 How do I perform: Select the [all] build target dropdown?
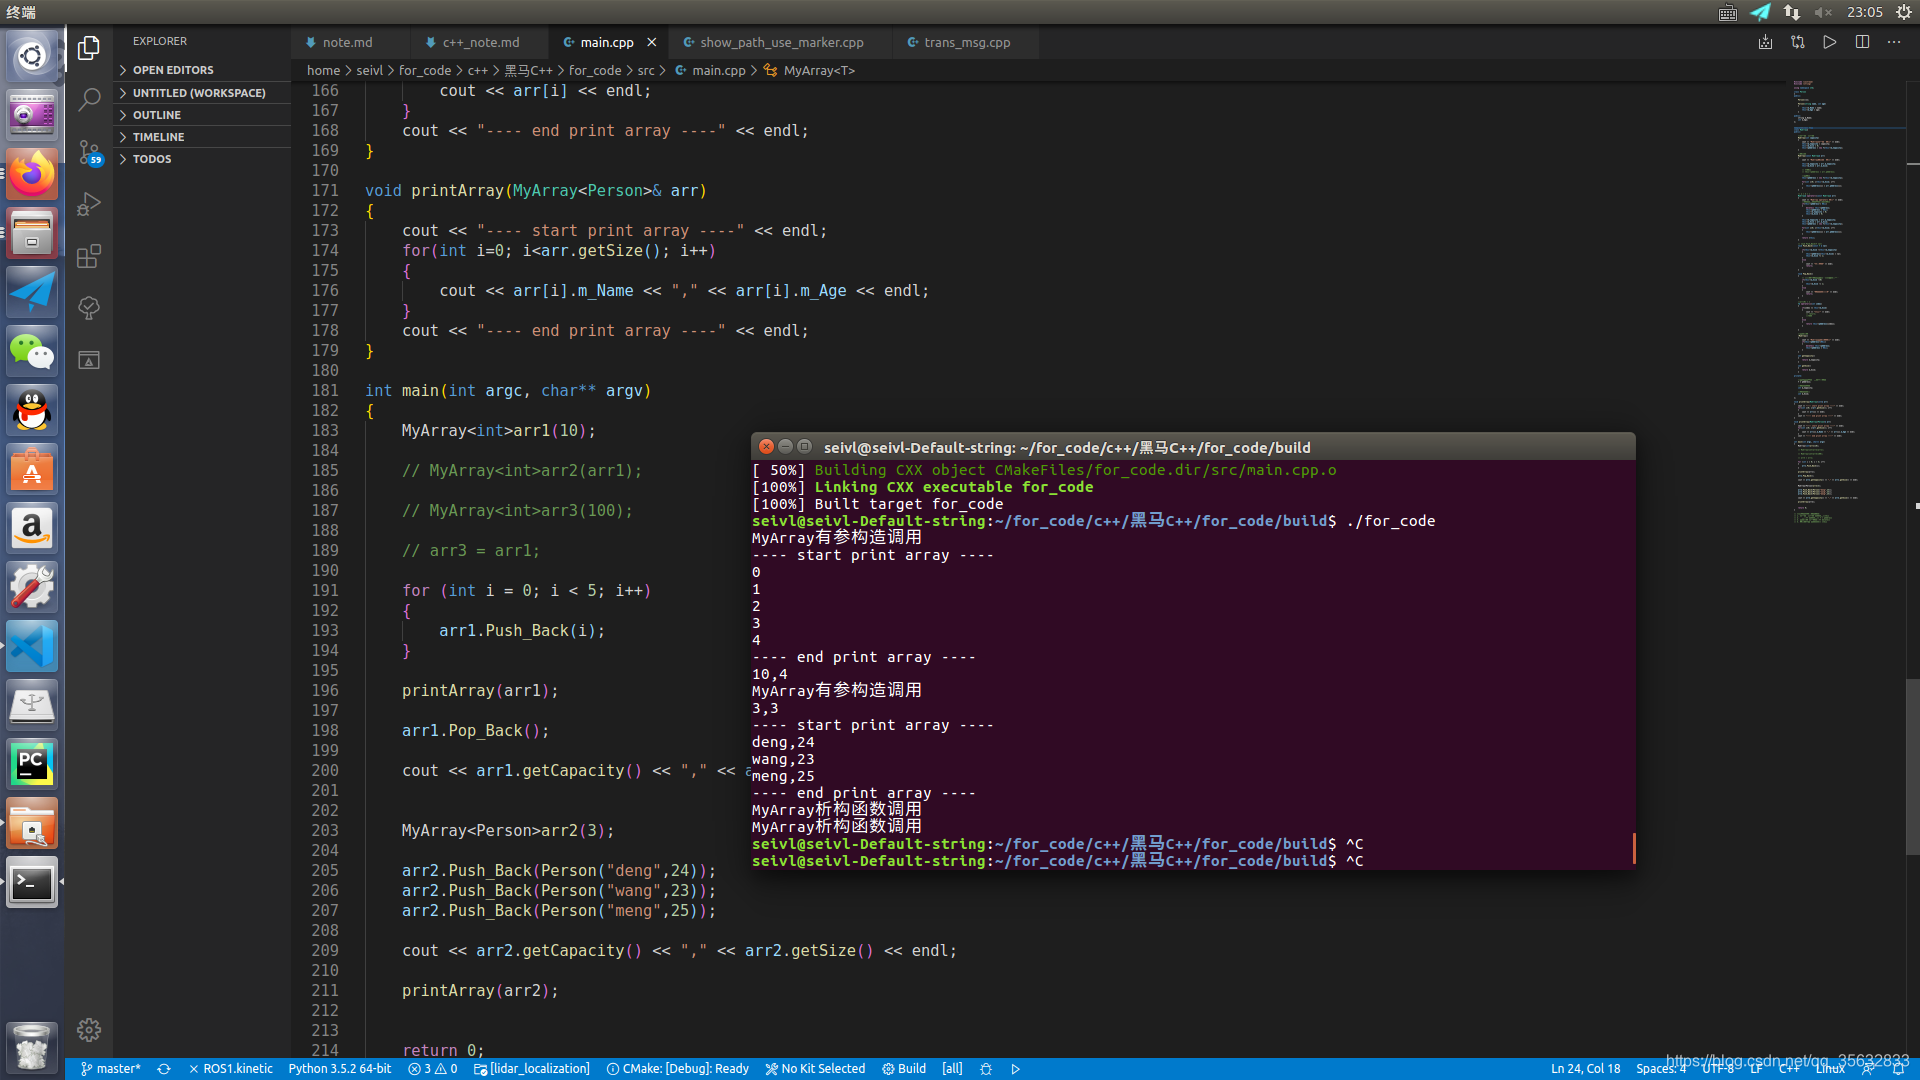click(x=952, y=1069)
